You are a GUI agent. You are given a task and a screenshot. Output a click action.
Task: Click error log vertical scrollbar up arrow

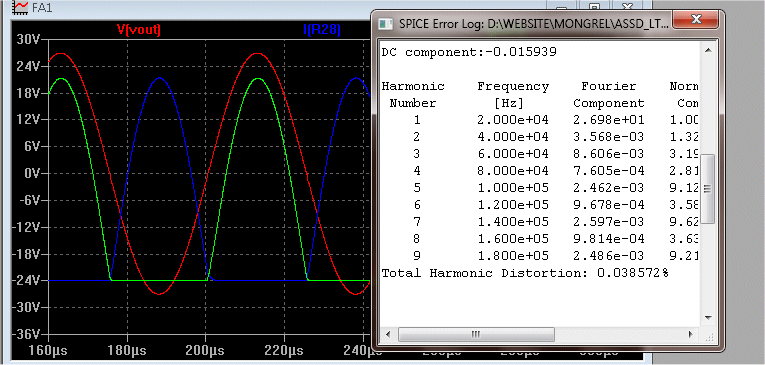[708, 50]
